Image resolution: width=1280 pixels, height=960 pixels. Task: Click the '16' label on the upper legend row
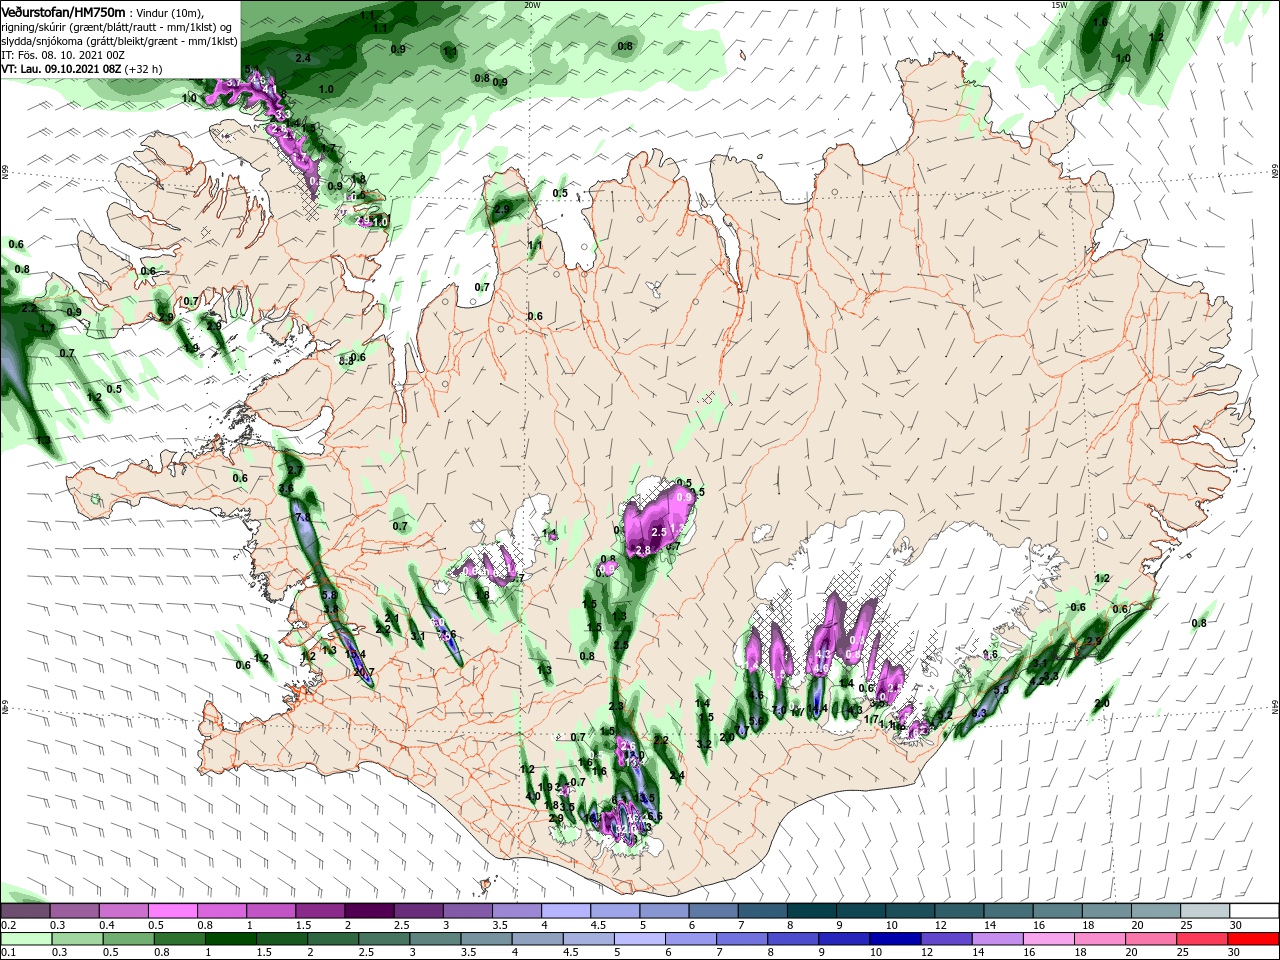[1038, 925]
